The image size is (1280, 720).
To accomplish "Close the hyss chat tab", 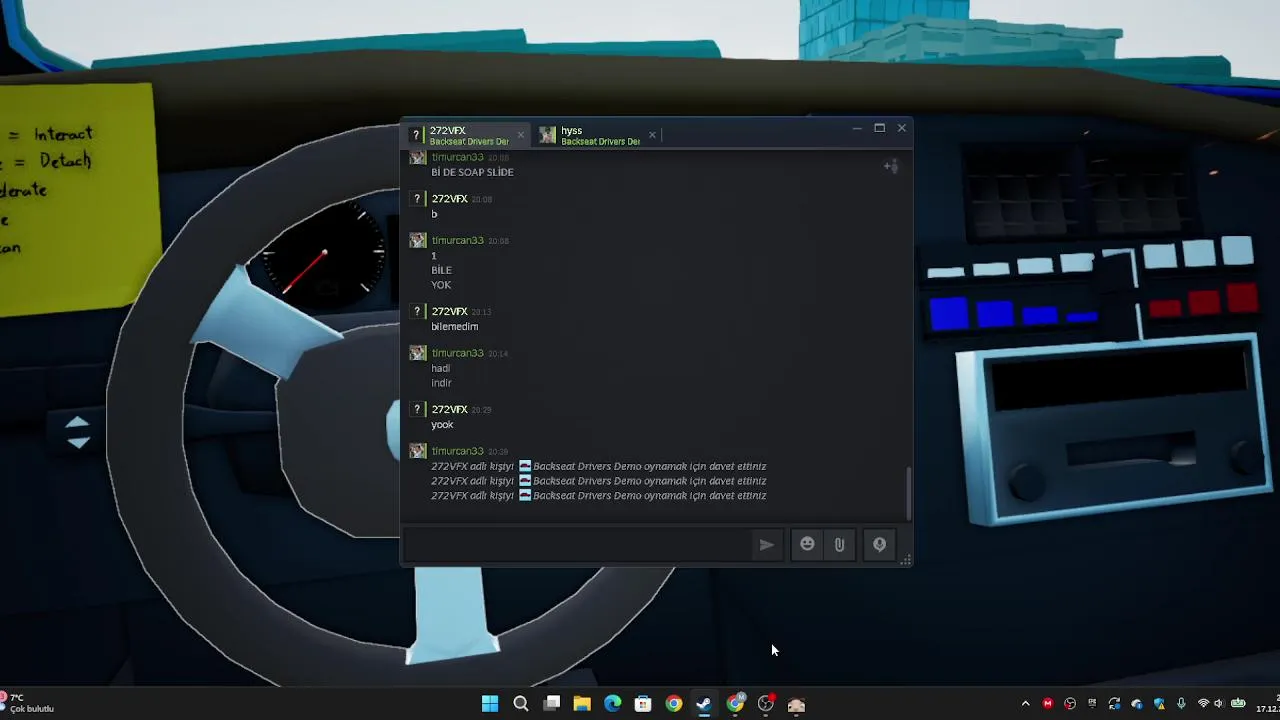I will pos(652,135).
